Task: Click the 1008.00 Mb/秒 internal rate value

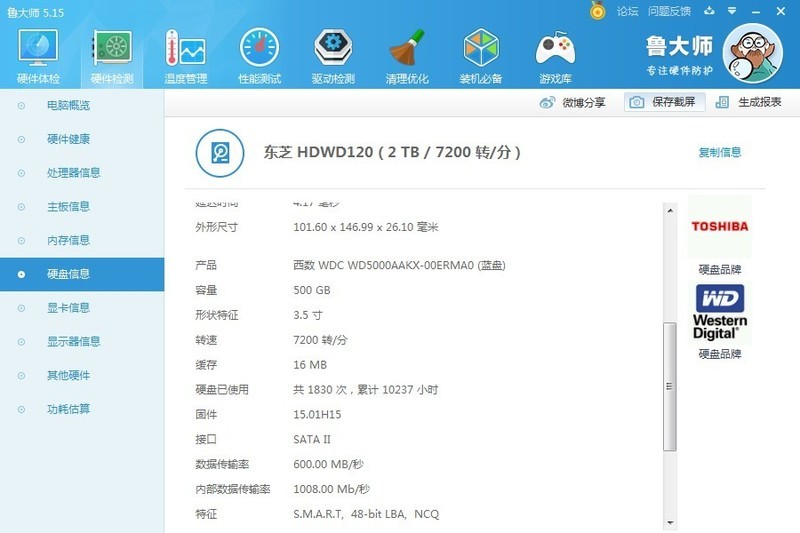Action: 331,489
